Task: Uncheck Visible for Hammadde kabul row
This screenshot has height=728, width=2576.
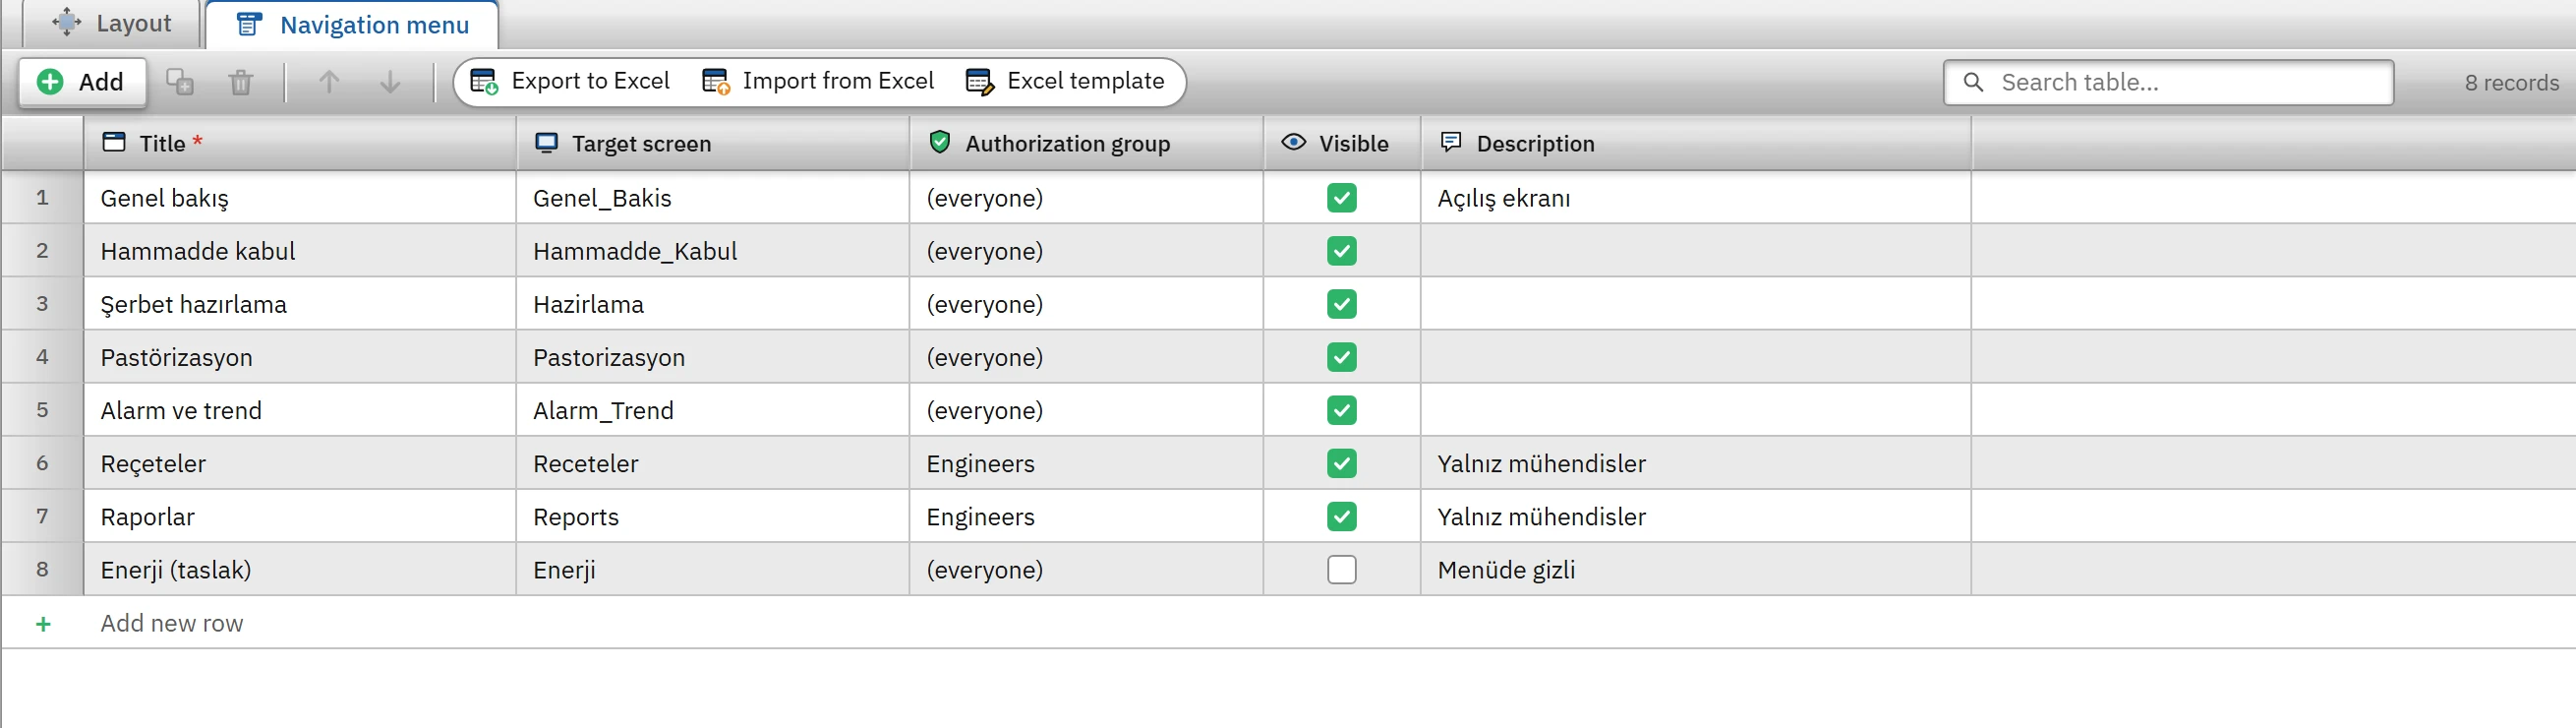Action: (x=1342, y=251)
